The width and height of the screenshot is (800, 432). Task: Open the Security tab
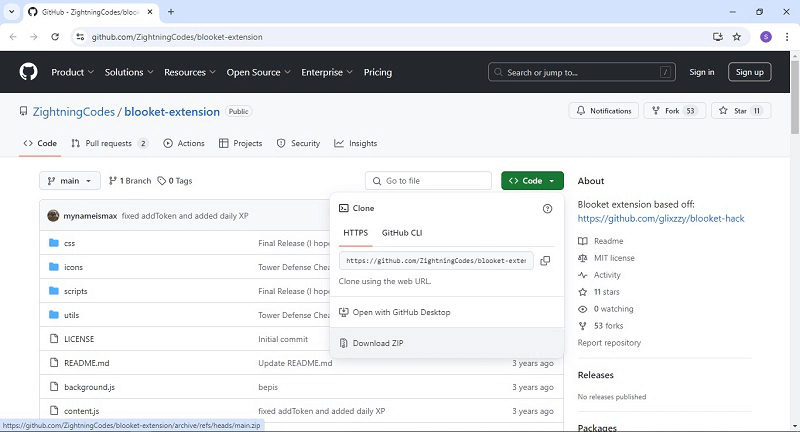coord(298,143)
